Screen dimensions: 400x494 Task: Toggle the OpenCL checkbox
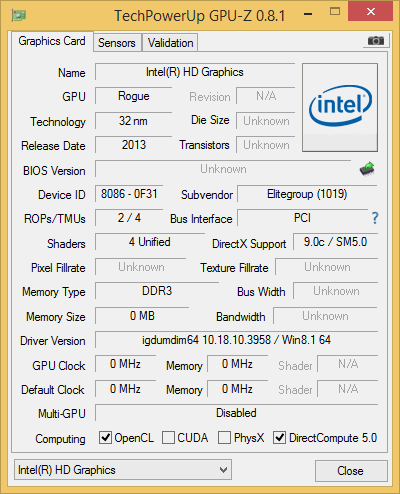(x=105, y=438)
